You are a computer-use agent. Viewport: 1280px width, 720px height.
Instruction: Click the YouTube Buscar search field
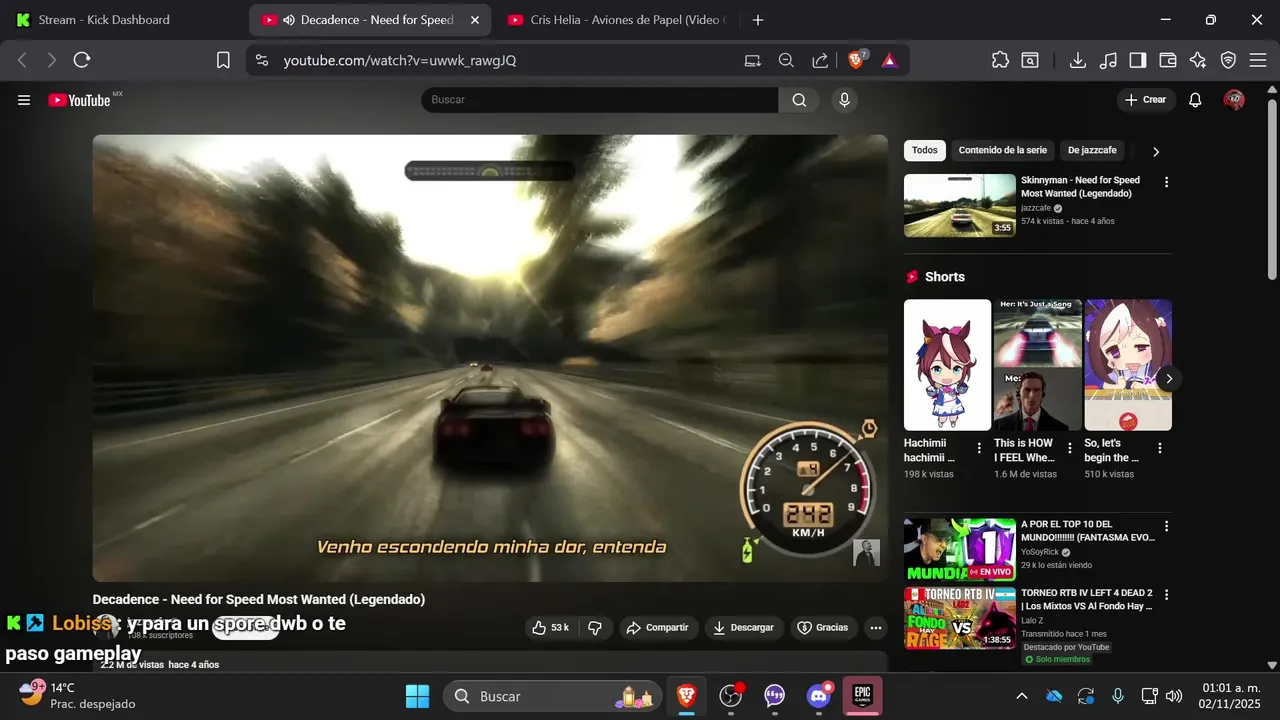click(600, 100)
